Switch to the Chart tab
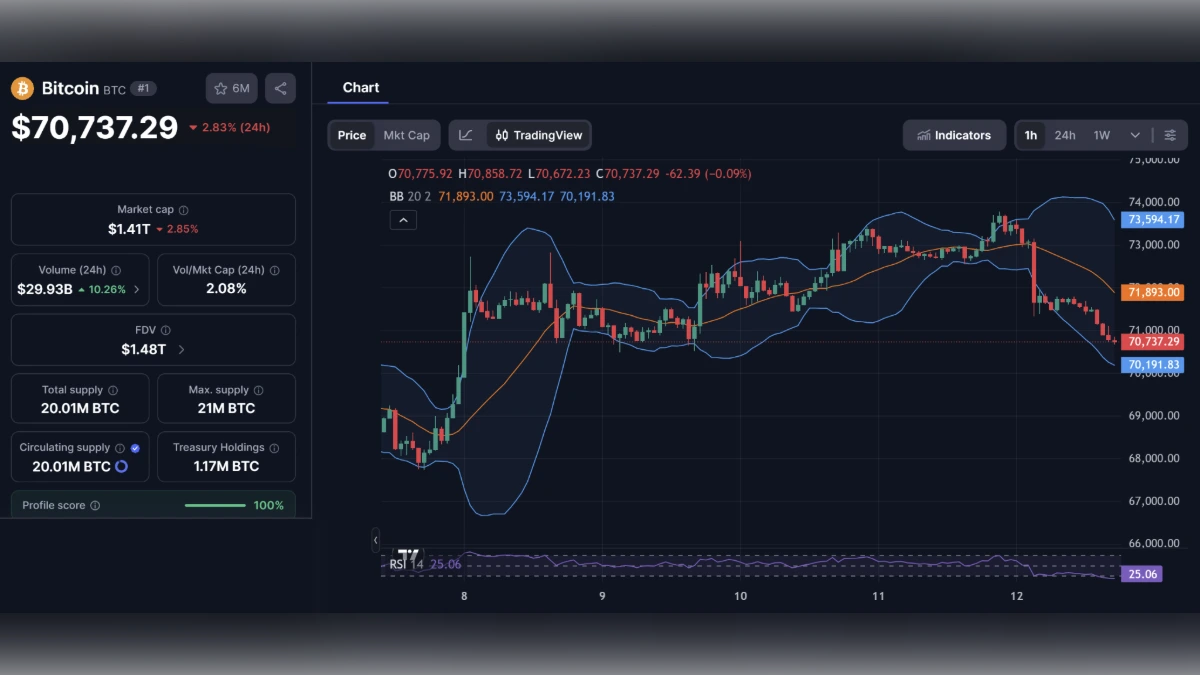 point(361,87)
